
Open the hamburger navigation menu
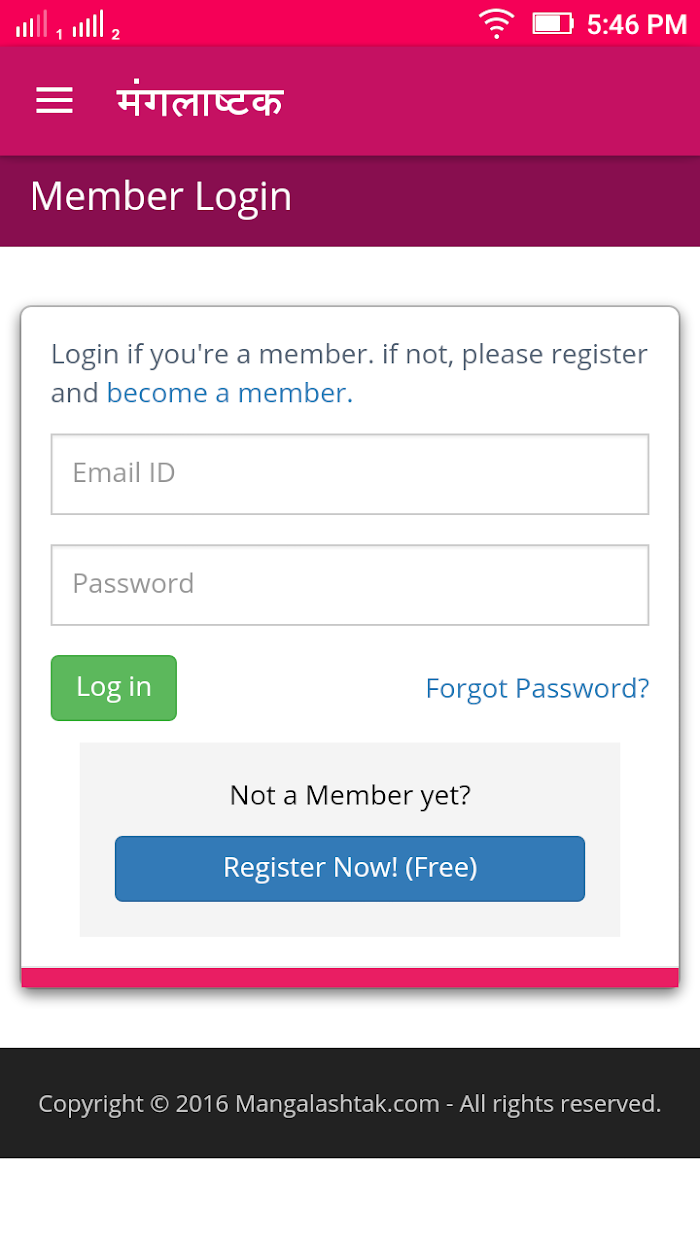[x=54, y=100]
